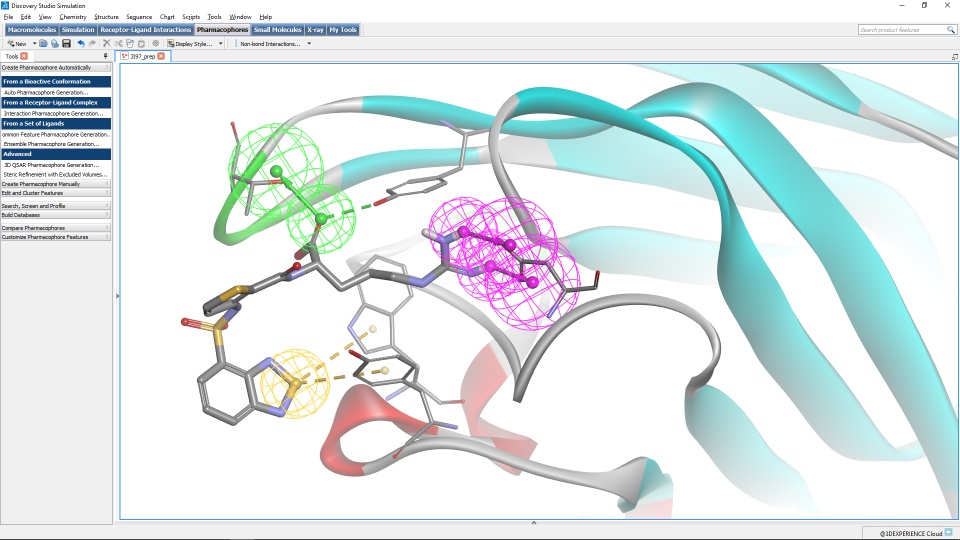
Task: Click Common Feature Pharmacophore Generation link
Action: point(56,134)
